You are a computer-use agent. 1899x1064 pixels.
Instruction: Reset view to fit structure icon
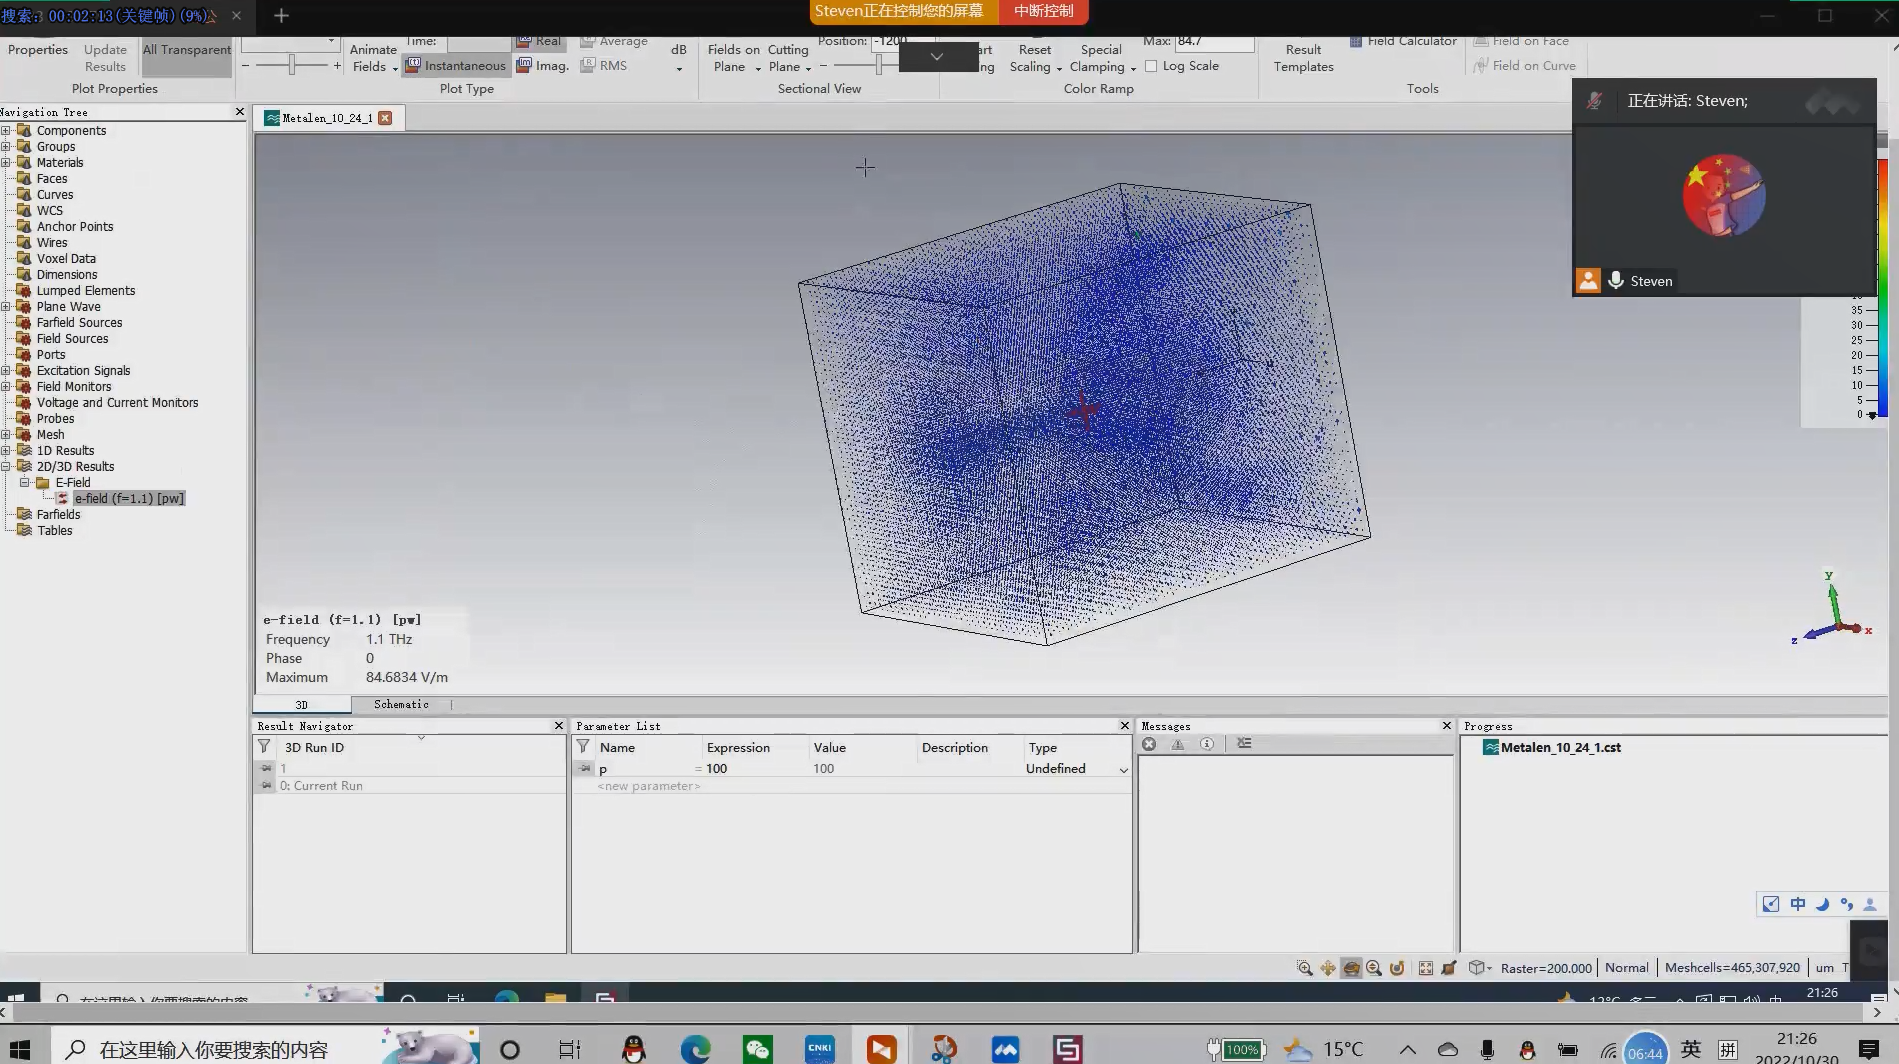pos(1426,968)
